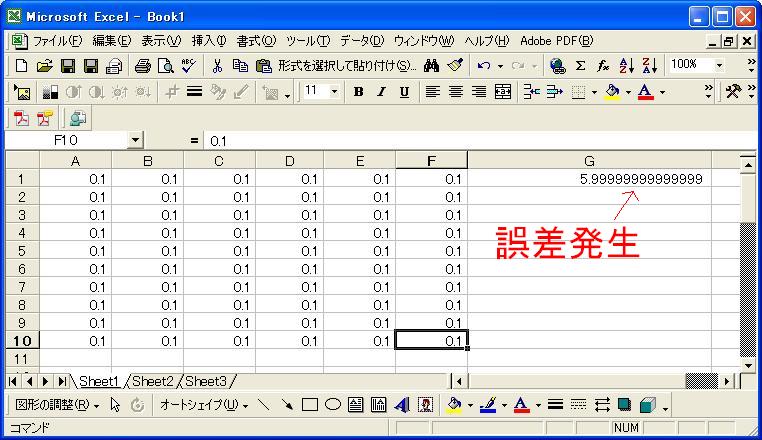Click the Convert to Adobe PDF icon
762x440 pixels.
[x=21, y=118]
